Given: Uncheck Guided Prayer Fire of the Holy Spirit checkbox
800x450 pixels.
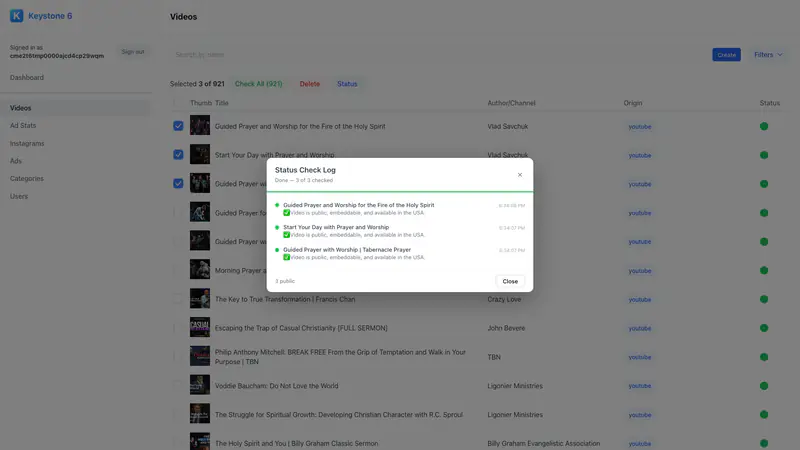Looking at the screenshot, I should (x=178, y=126).
